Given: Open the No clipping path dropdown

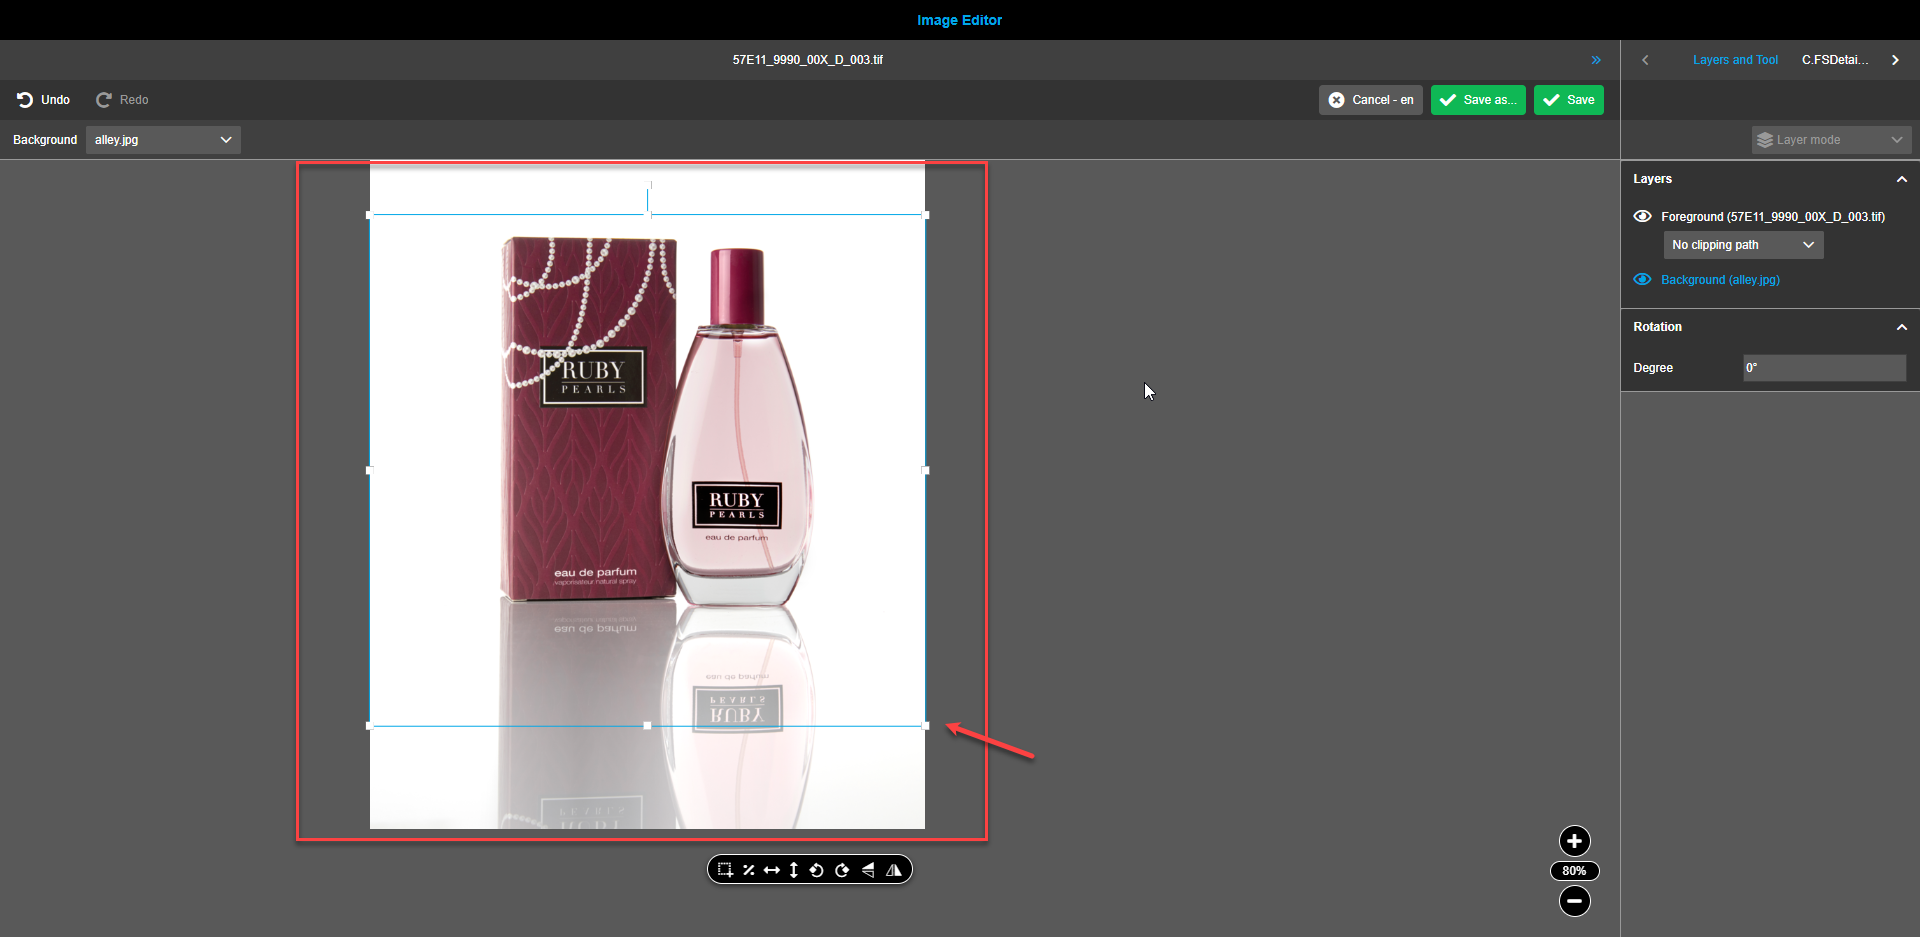Looking at the screenshot, I should pos(1742,244).
